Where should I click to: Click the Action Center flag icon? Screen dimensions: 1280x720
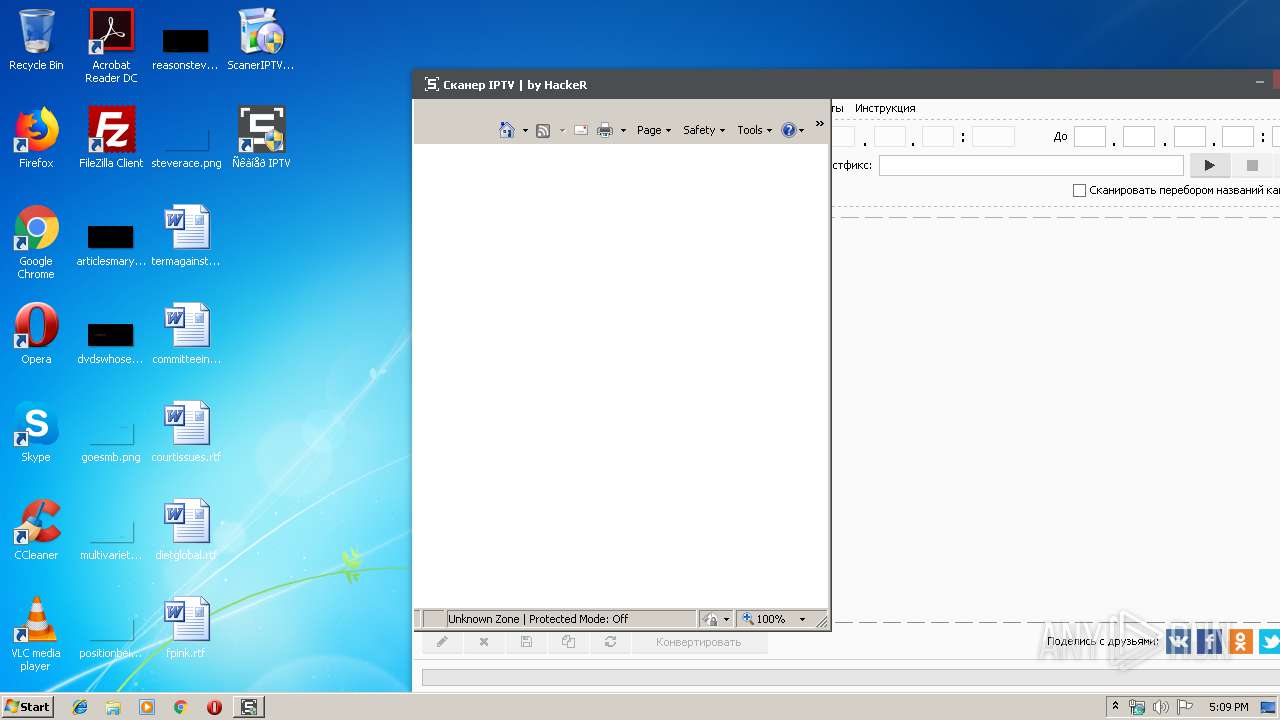1183,707
